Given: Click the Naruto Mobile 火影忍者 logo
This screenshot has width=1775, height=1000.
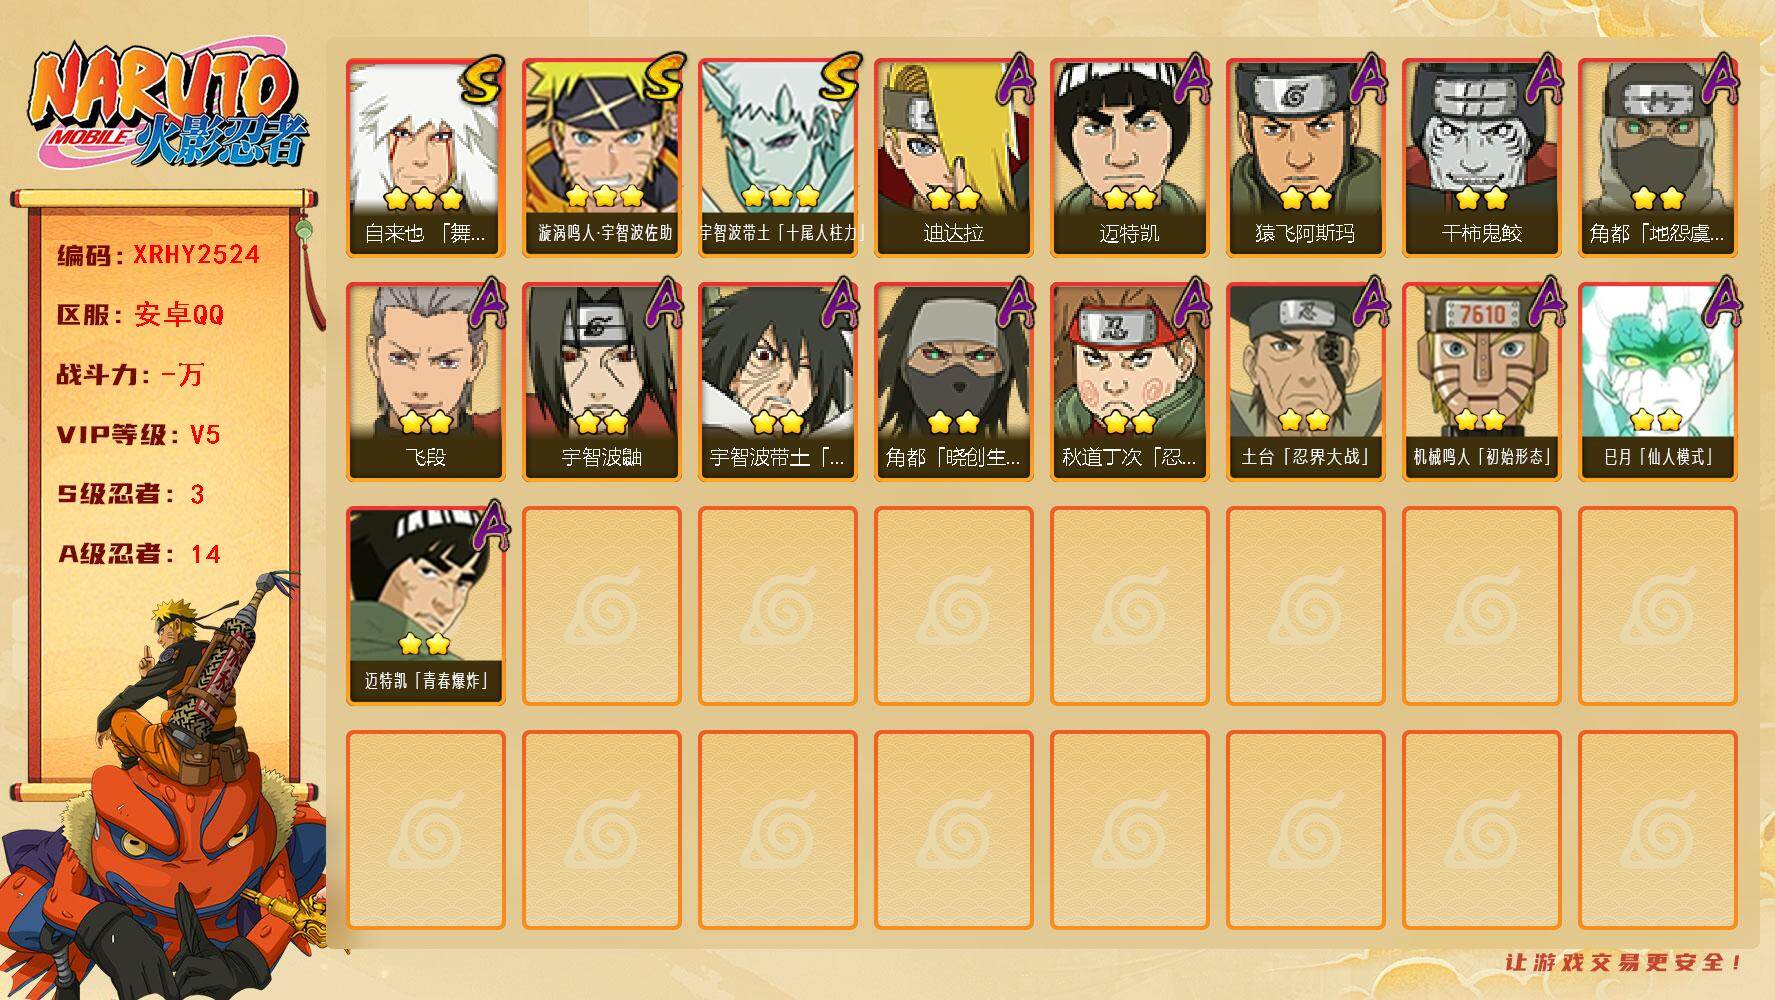Looking at the screenshot, I should point(167,108).
